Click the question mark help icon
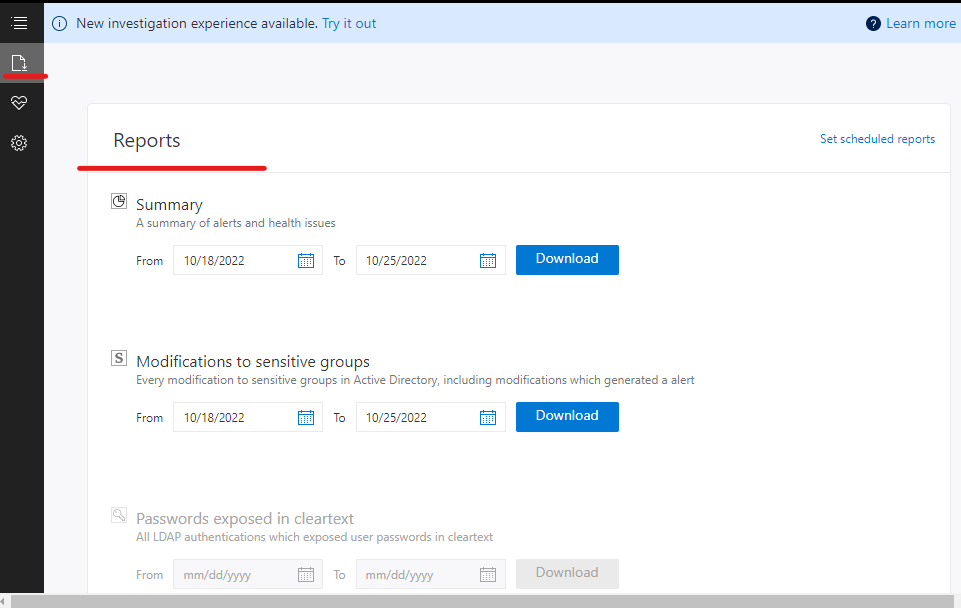 [873, 24]
